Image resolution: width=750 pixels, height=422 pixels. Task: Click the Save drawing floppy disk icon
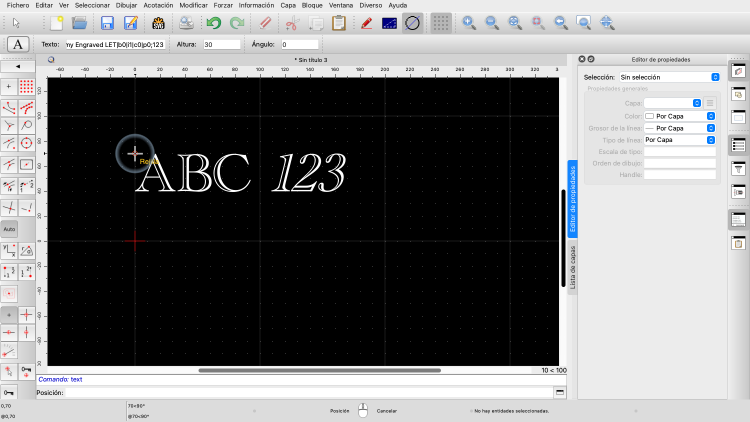click(x=107, y=22)
